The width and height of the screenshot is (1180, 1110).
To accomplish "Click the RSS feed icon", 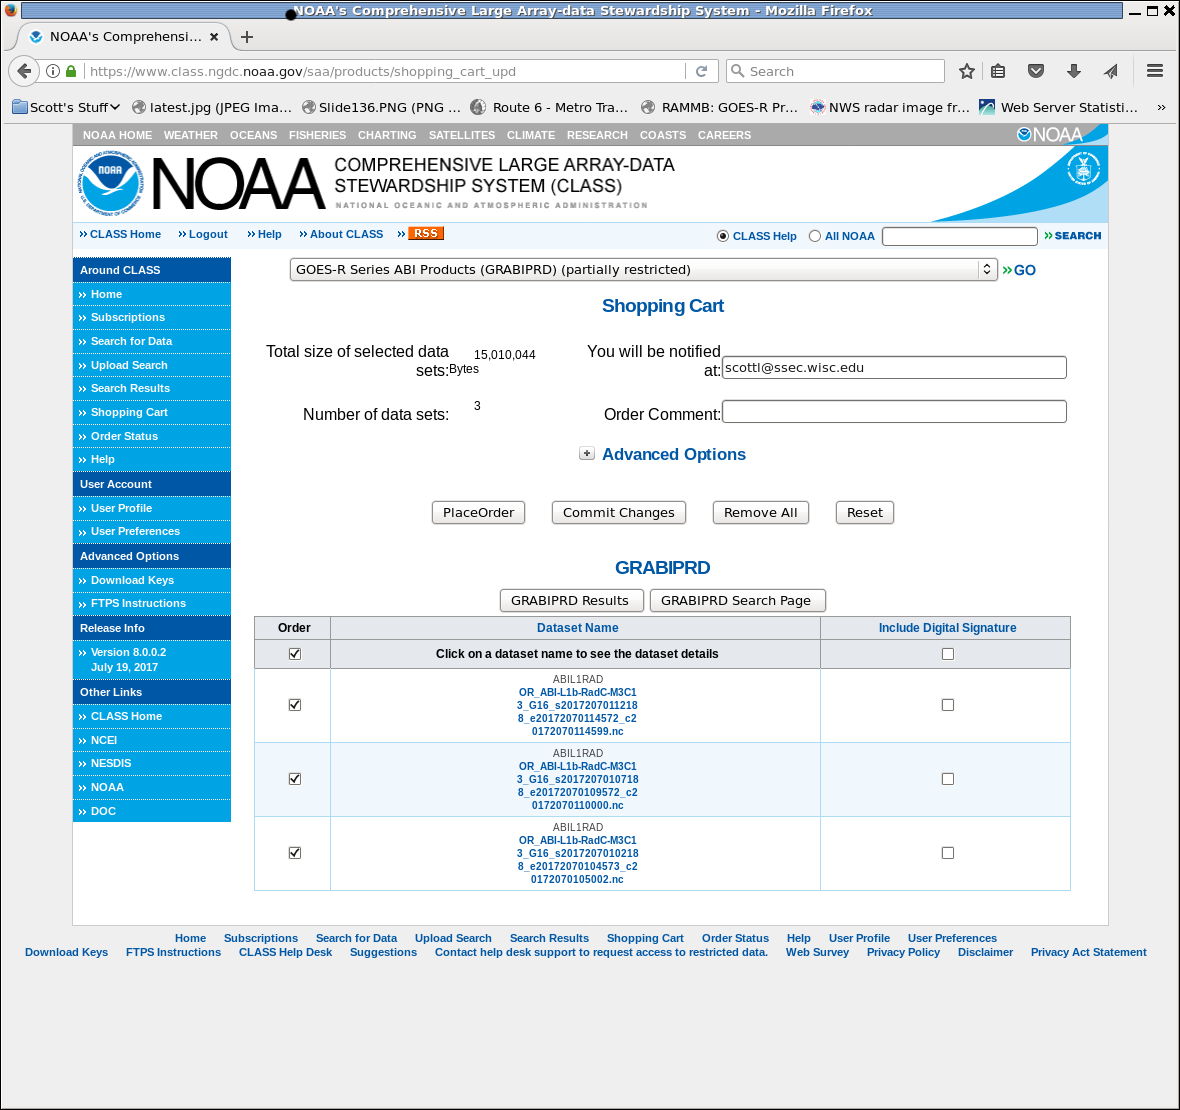I will tap(426, 233).
